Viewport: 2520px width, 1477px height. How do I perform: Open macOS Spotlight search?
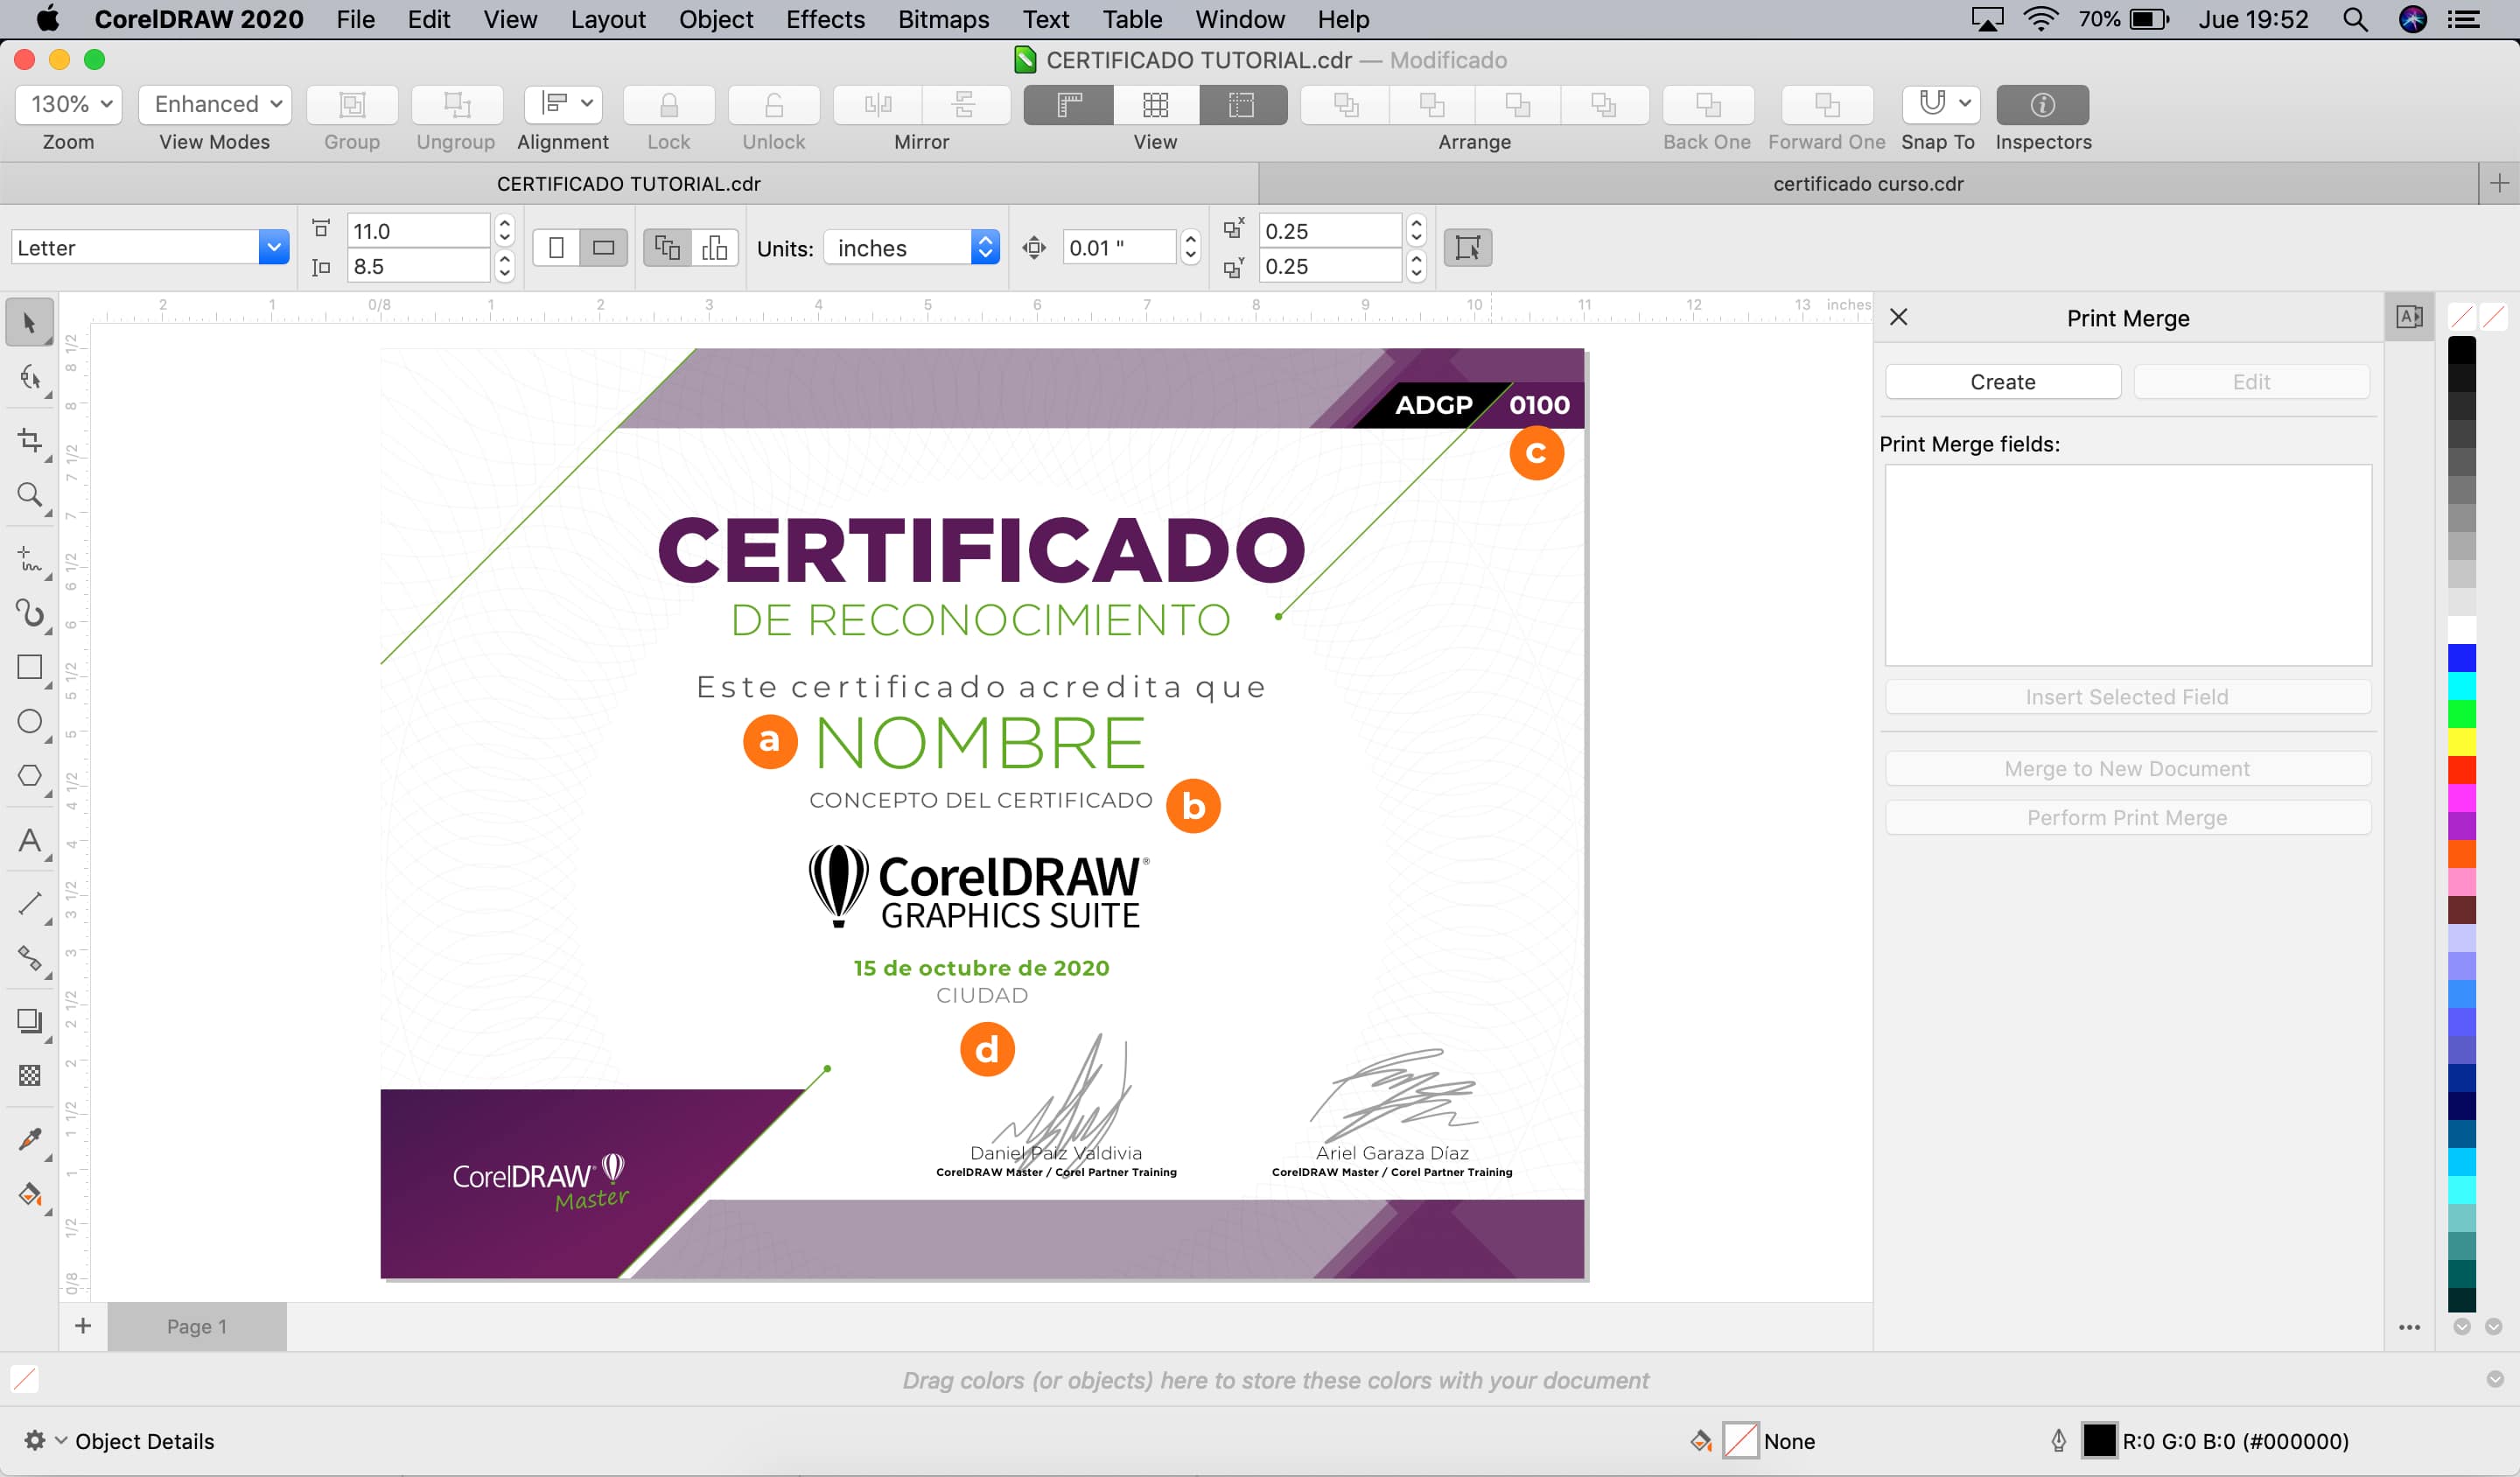coord(2354,19)
